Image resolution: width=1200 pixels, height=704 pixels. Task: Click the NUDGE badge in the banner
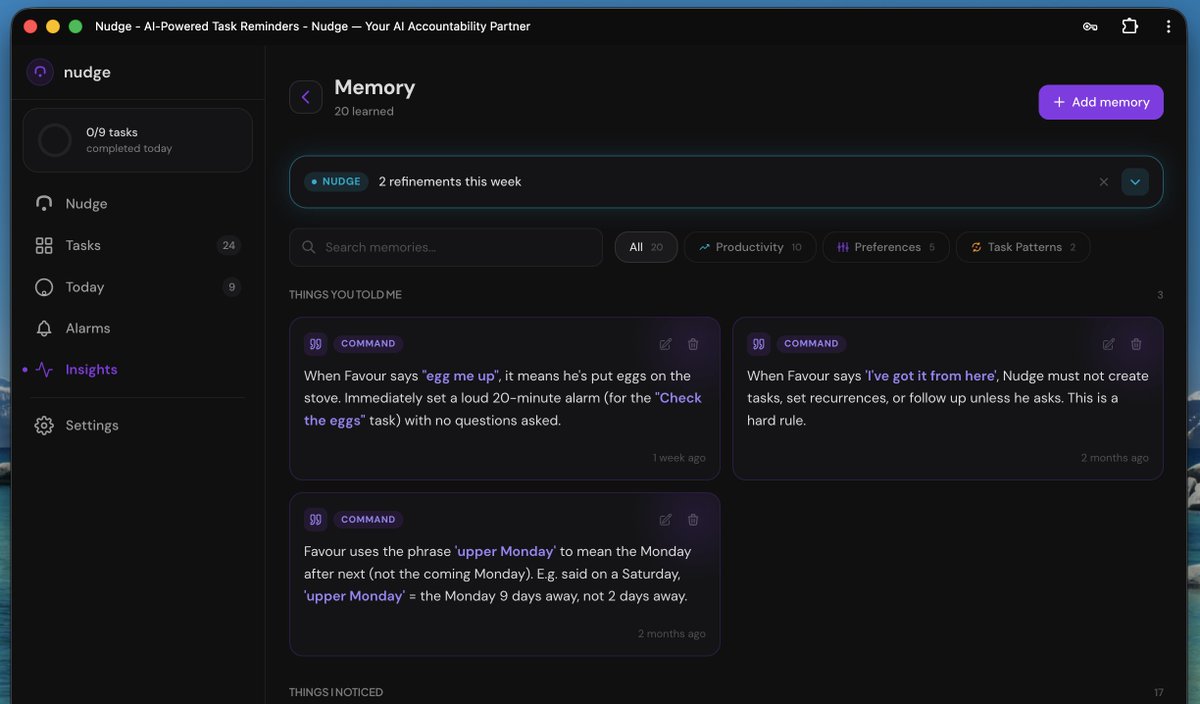[x=336, y=182]
